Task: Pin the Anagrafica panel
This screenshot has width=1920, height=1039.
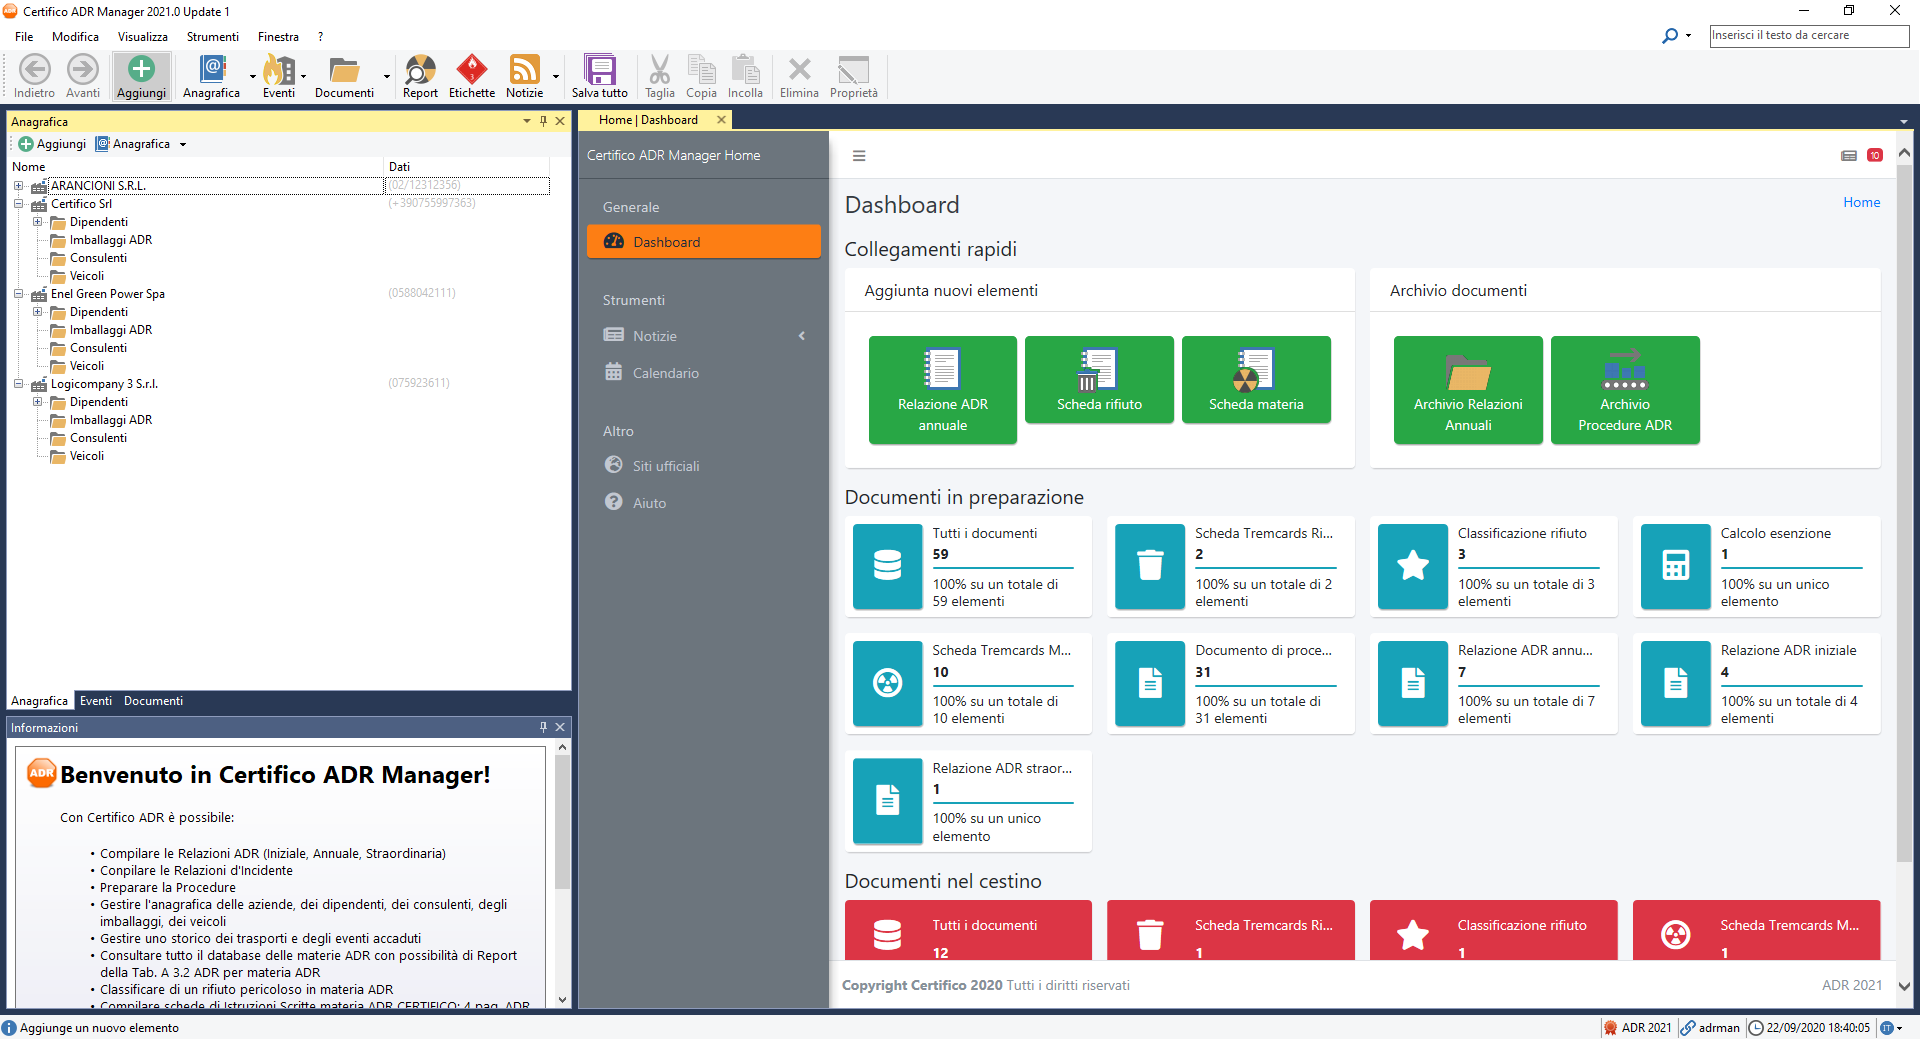Action: [543, 121]
